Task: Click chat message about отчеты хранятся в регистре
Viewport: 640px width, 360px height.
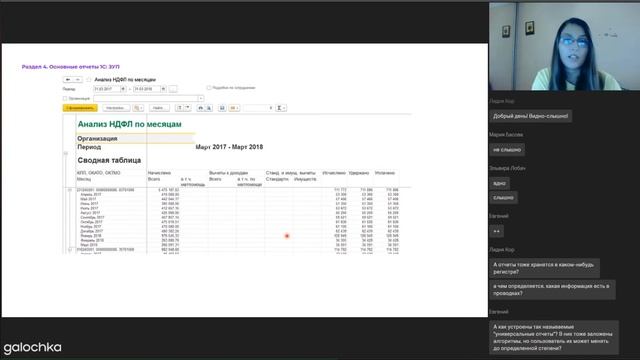Action: click(544, 268)
